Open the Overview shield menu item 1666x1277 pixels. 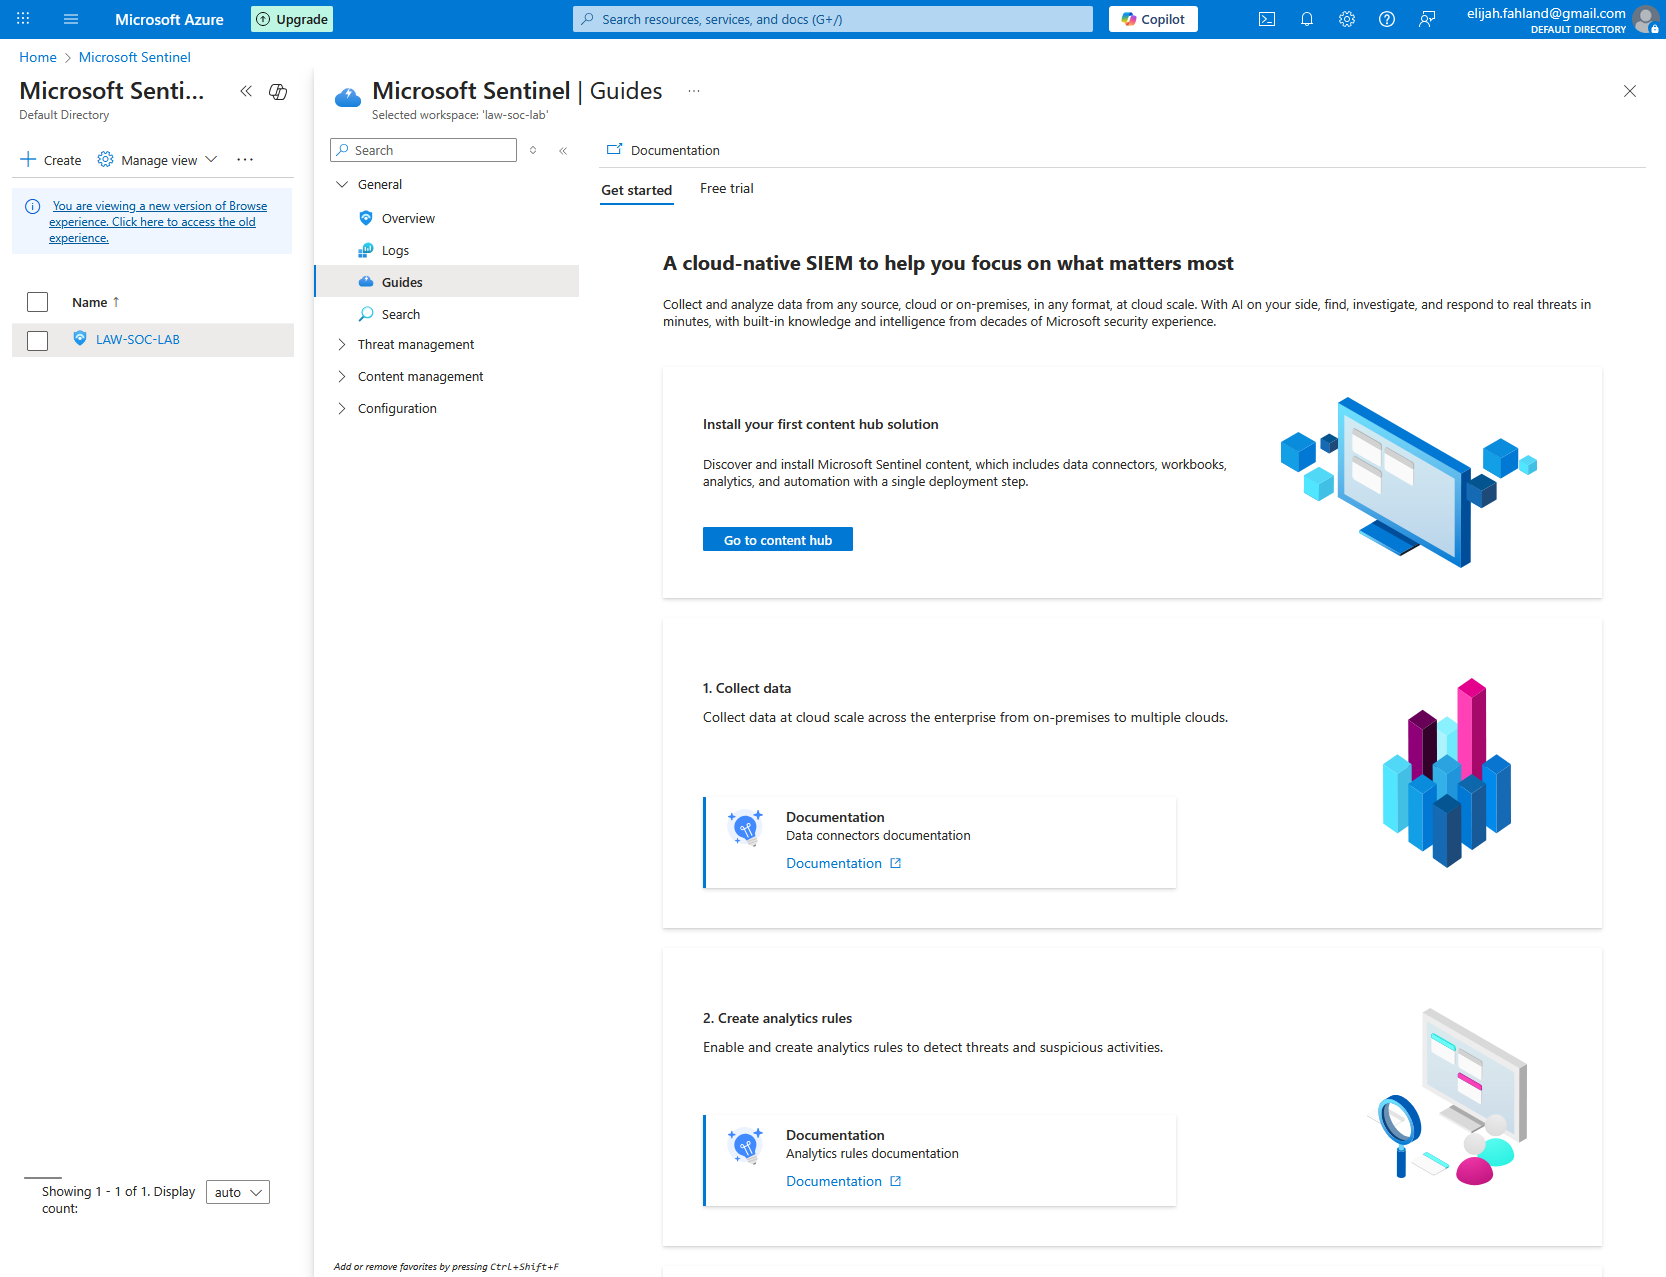pos(366,218)
